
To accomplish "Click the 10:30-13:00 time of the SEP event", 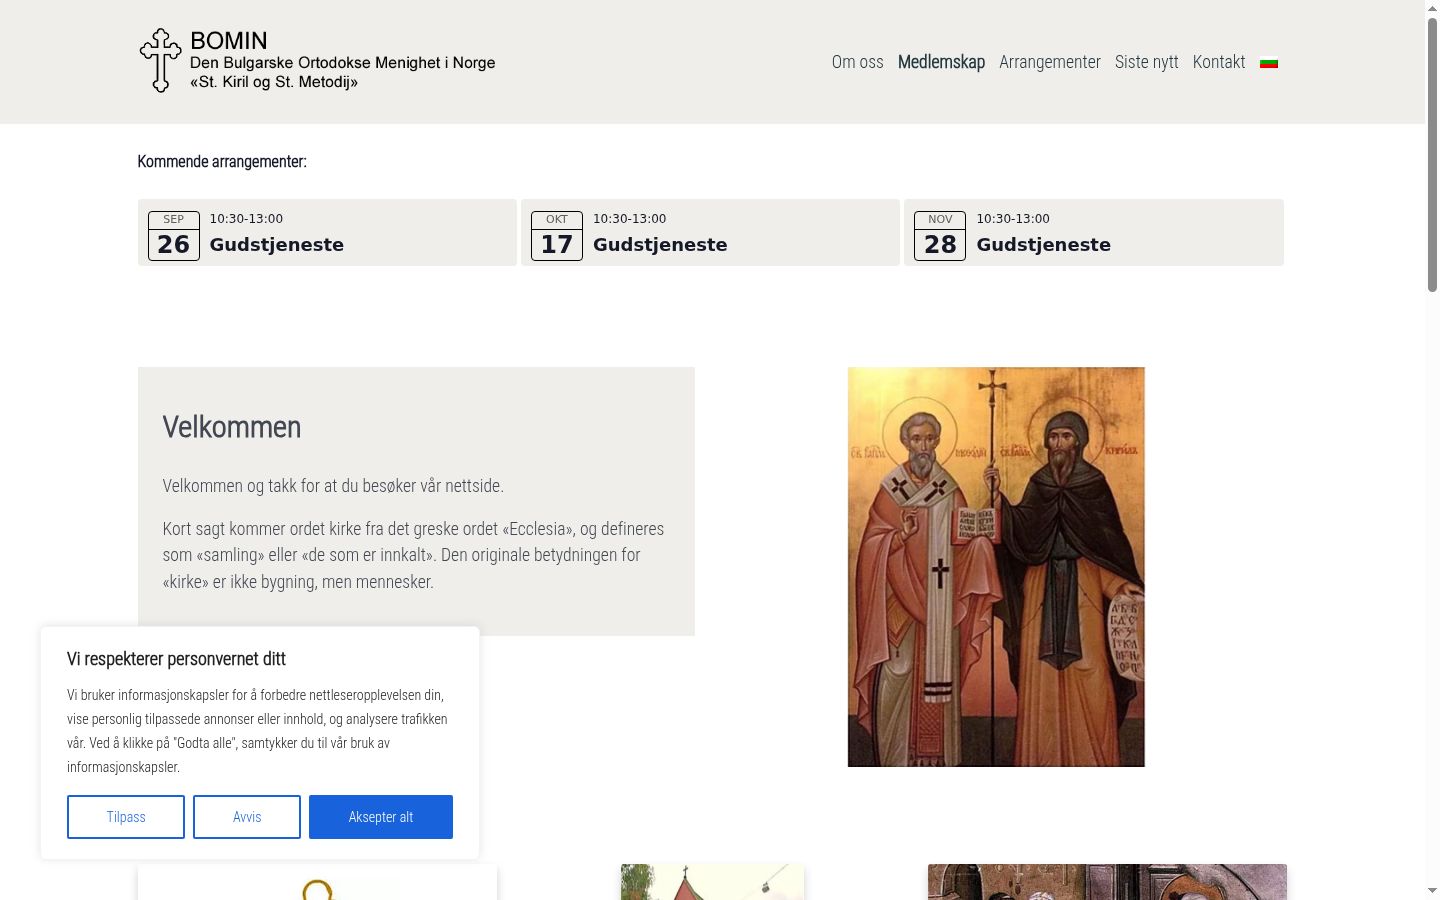I will [x=246, y=219].
